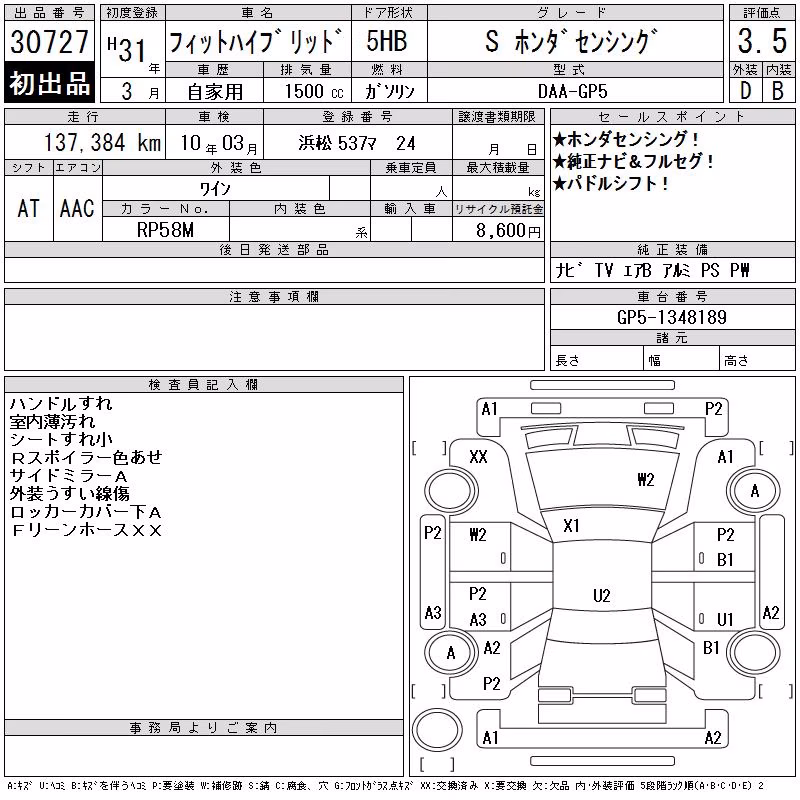Select the spare tire circle at bottom left
This screenshot has height=800, width=800.
pyautogui.click(x=437, y=730)
